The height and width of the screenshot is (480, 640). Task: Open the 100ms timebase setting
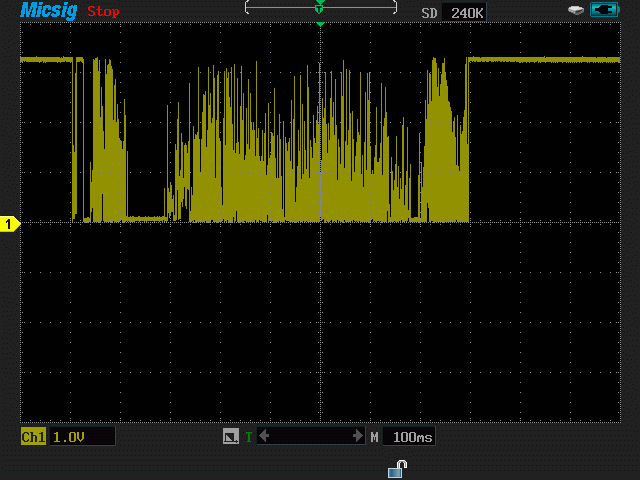(x=410, y=437)
